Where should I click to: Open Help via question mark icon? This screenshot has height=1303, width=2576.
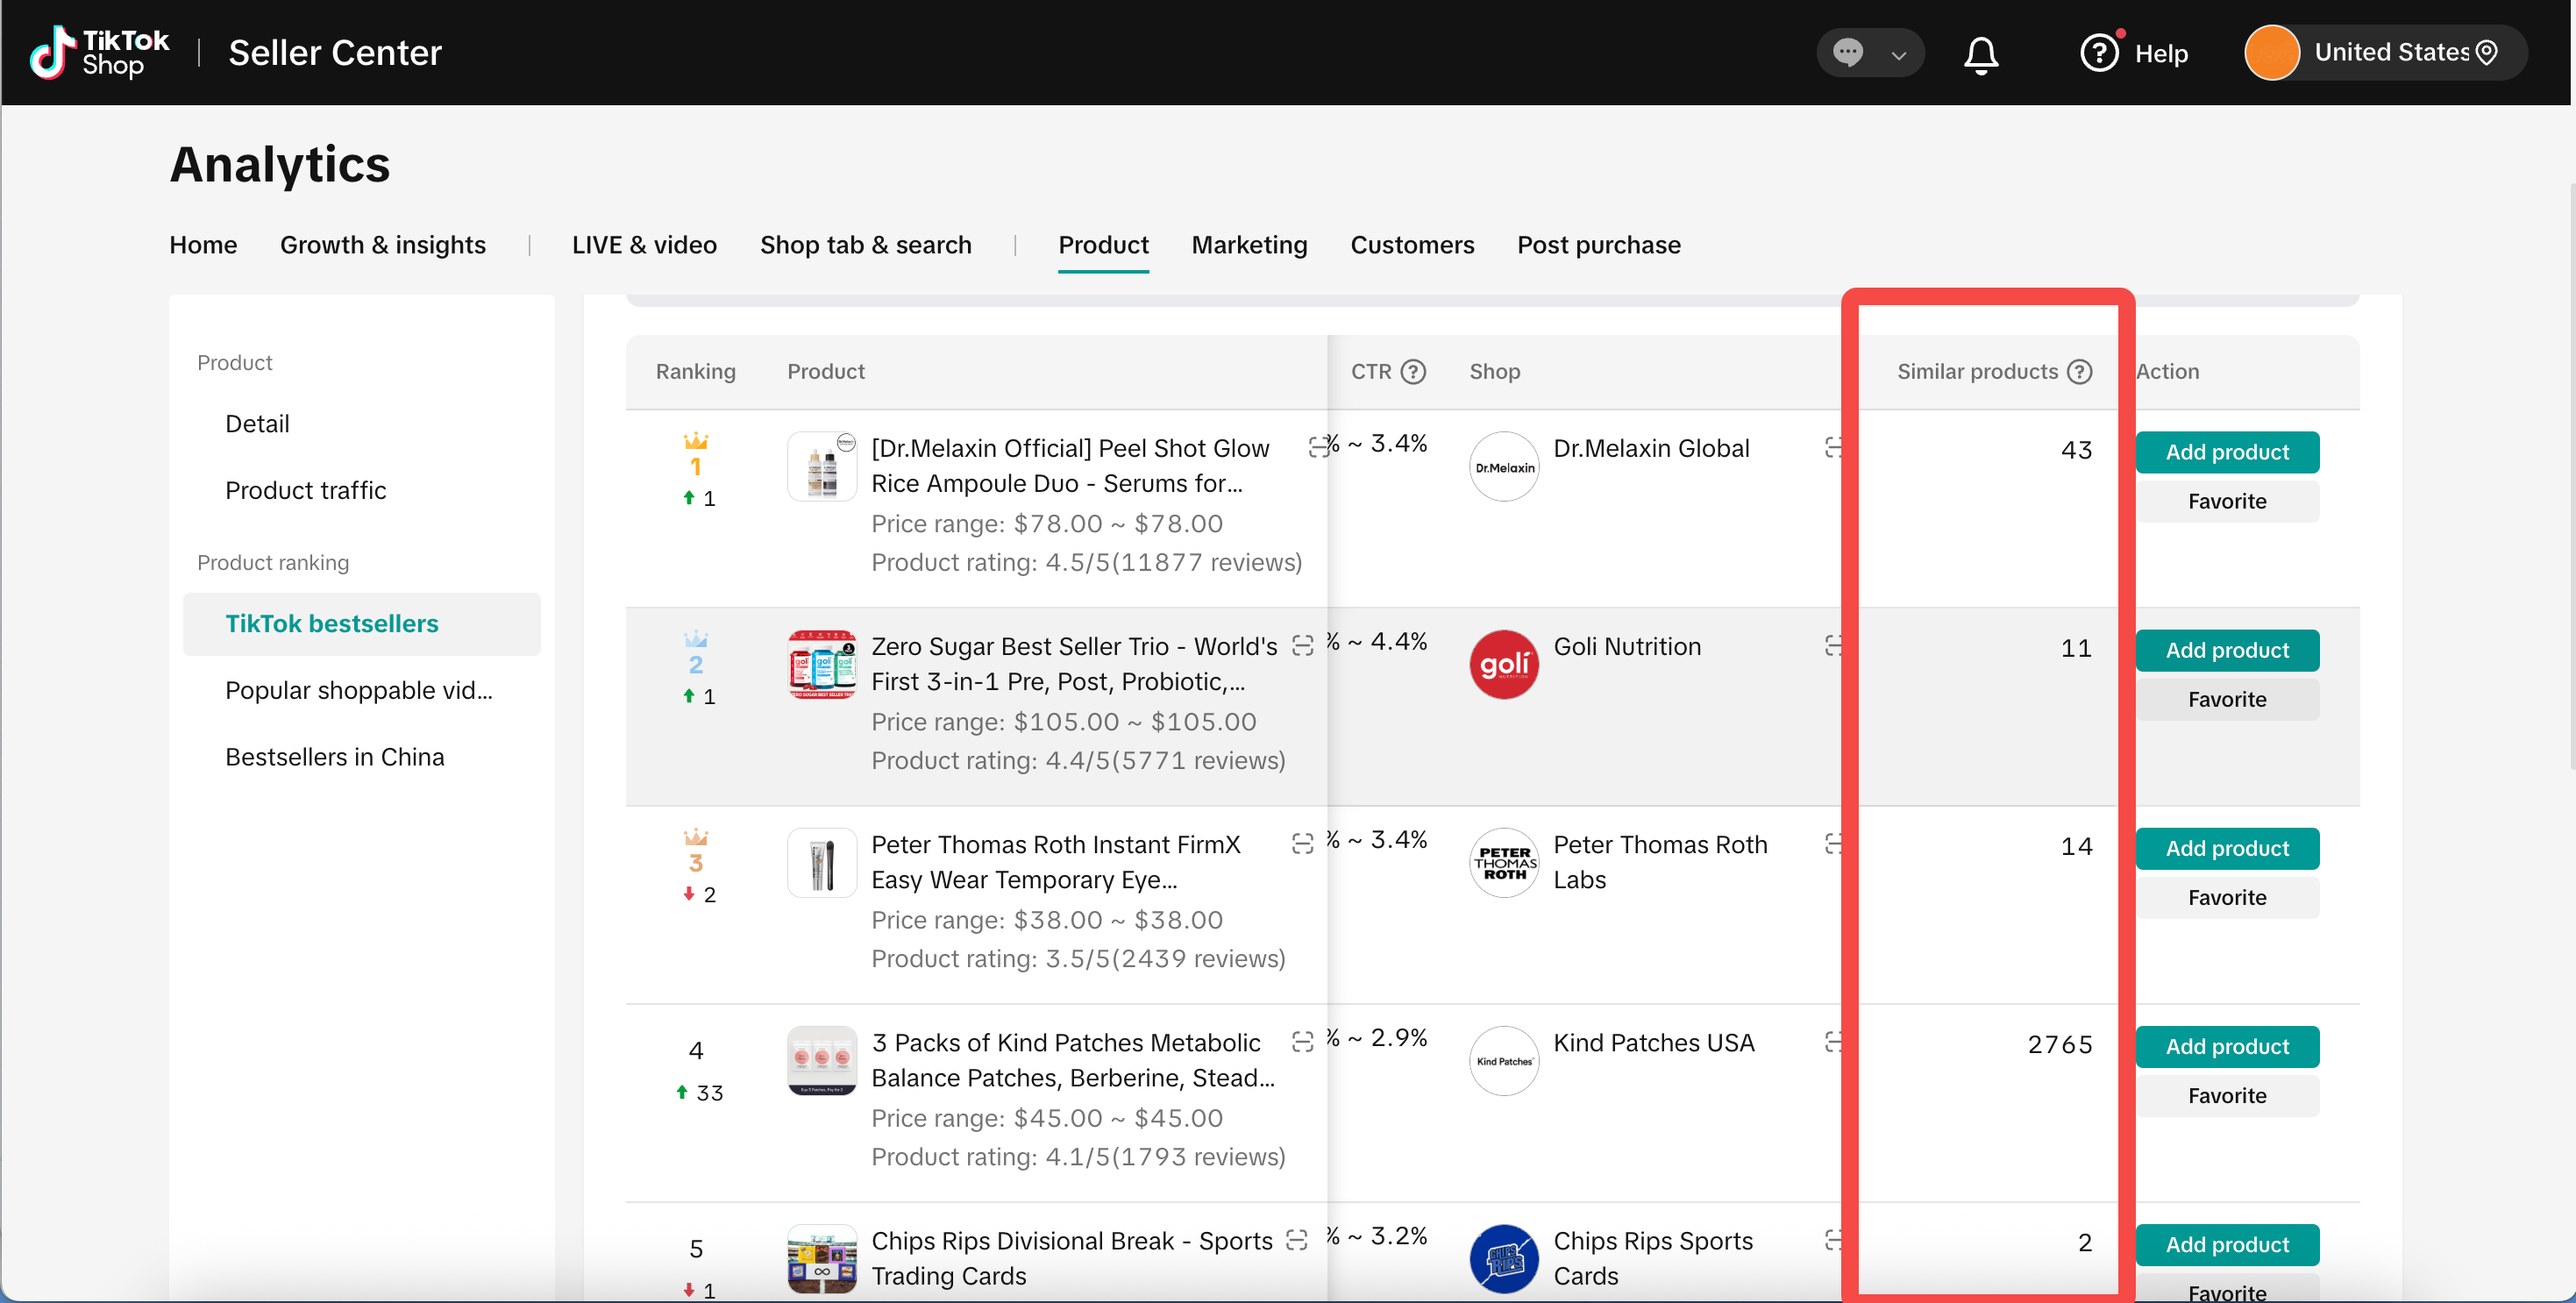[x=2098, y=53]
